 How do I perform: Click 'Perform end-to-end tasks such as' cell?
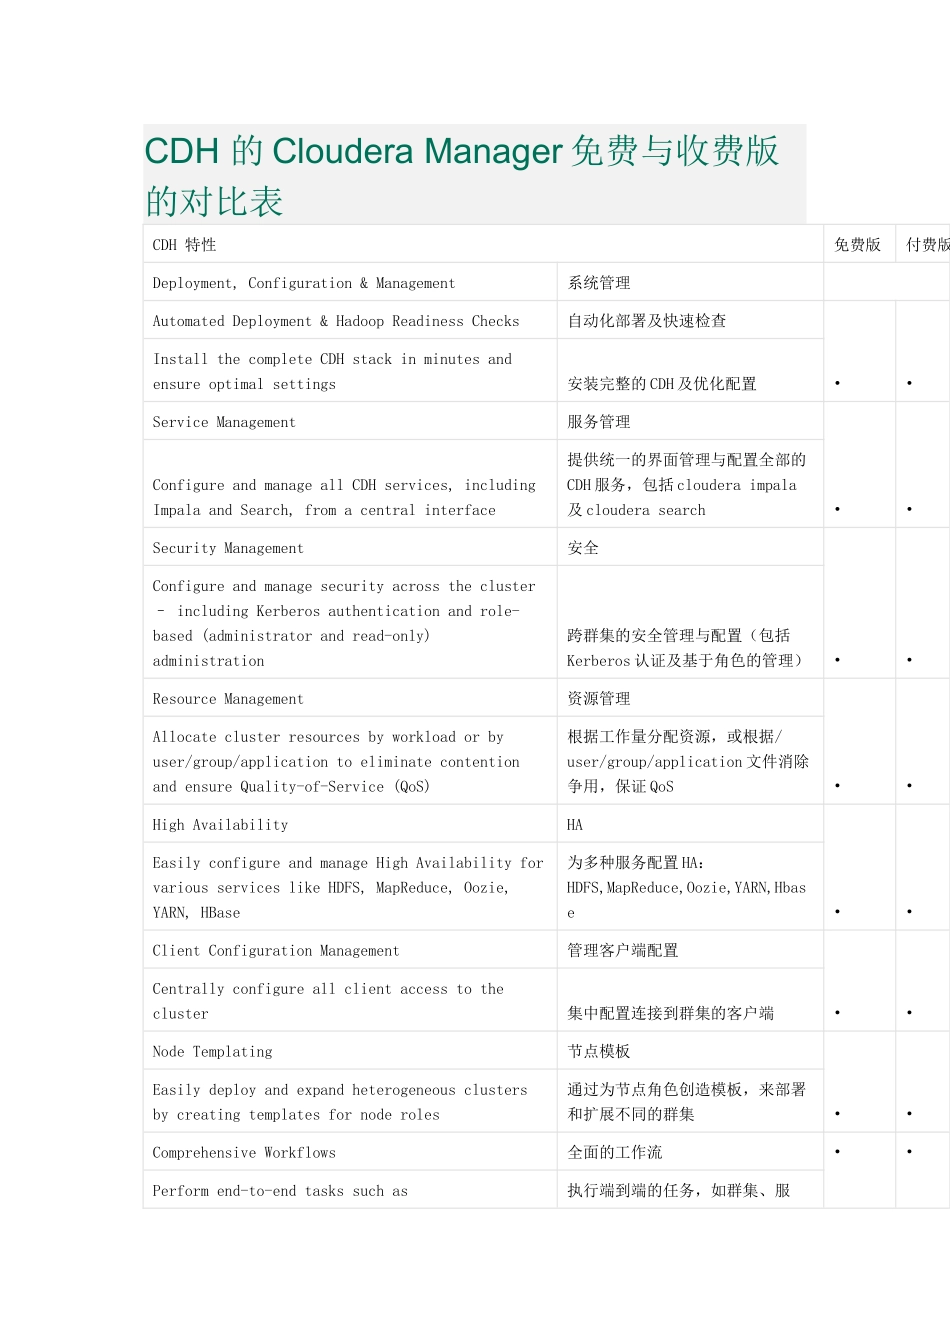pos(350,1190)
